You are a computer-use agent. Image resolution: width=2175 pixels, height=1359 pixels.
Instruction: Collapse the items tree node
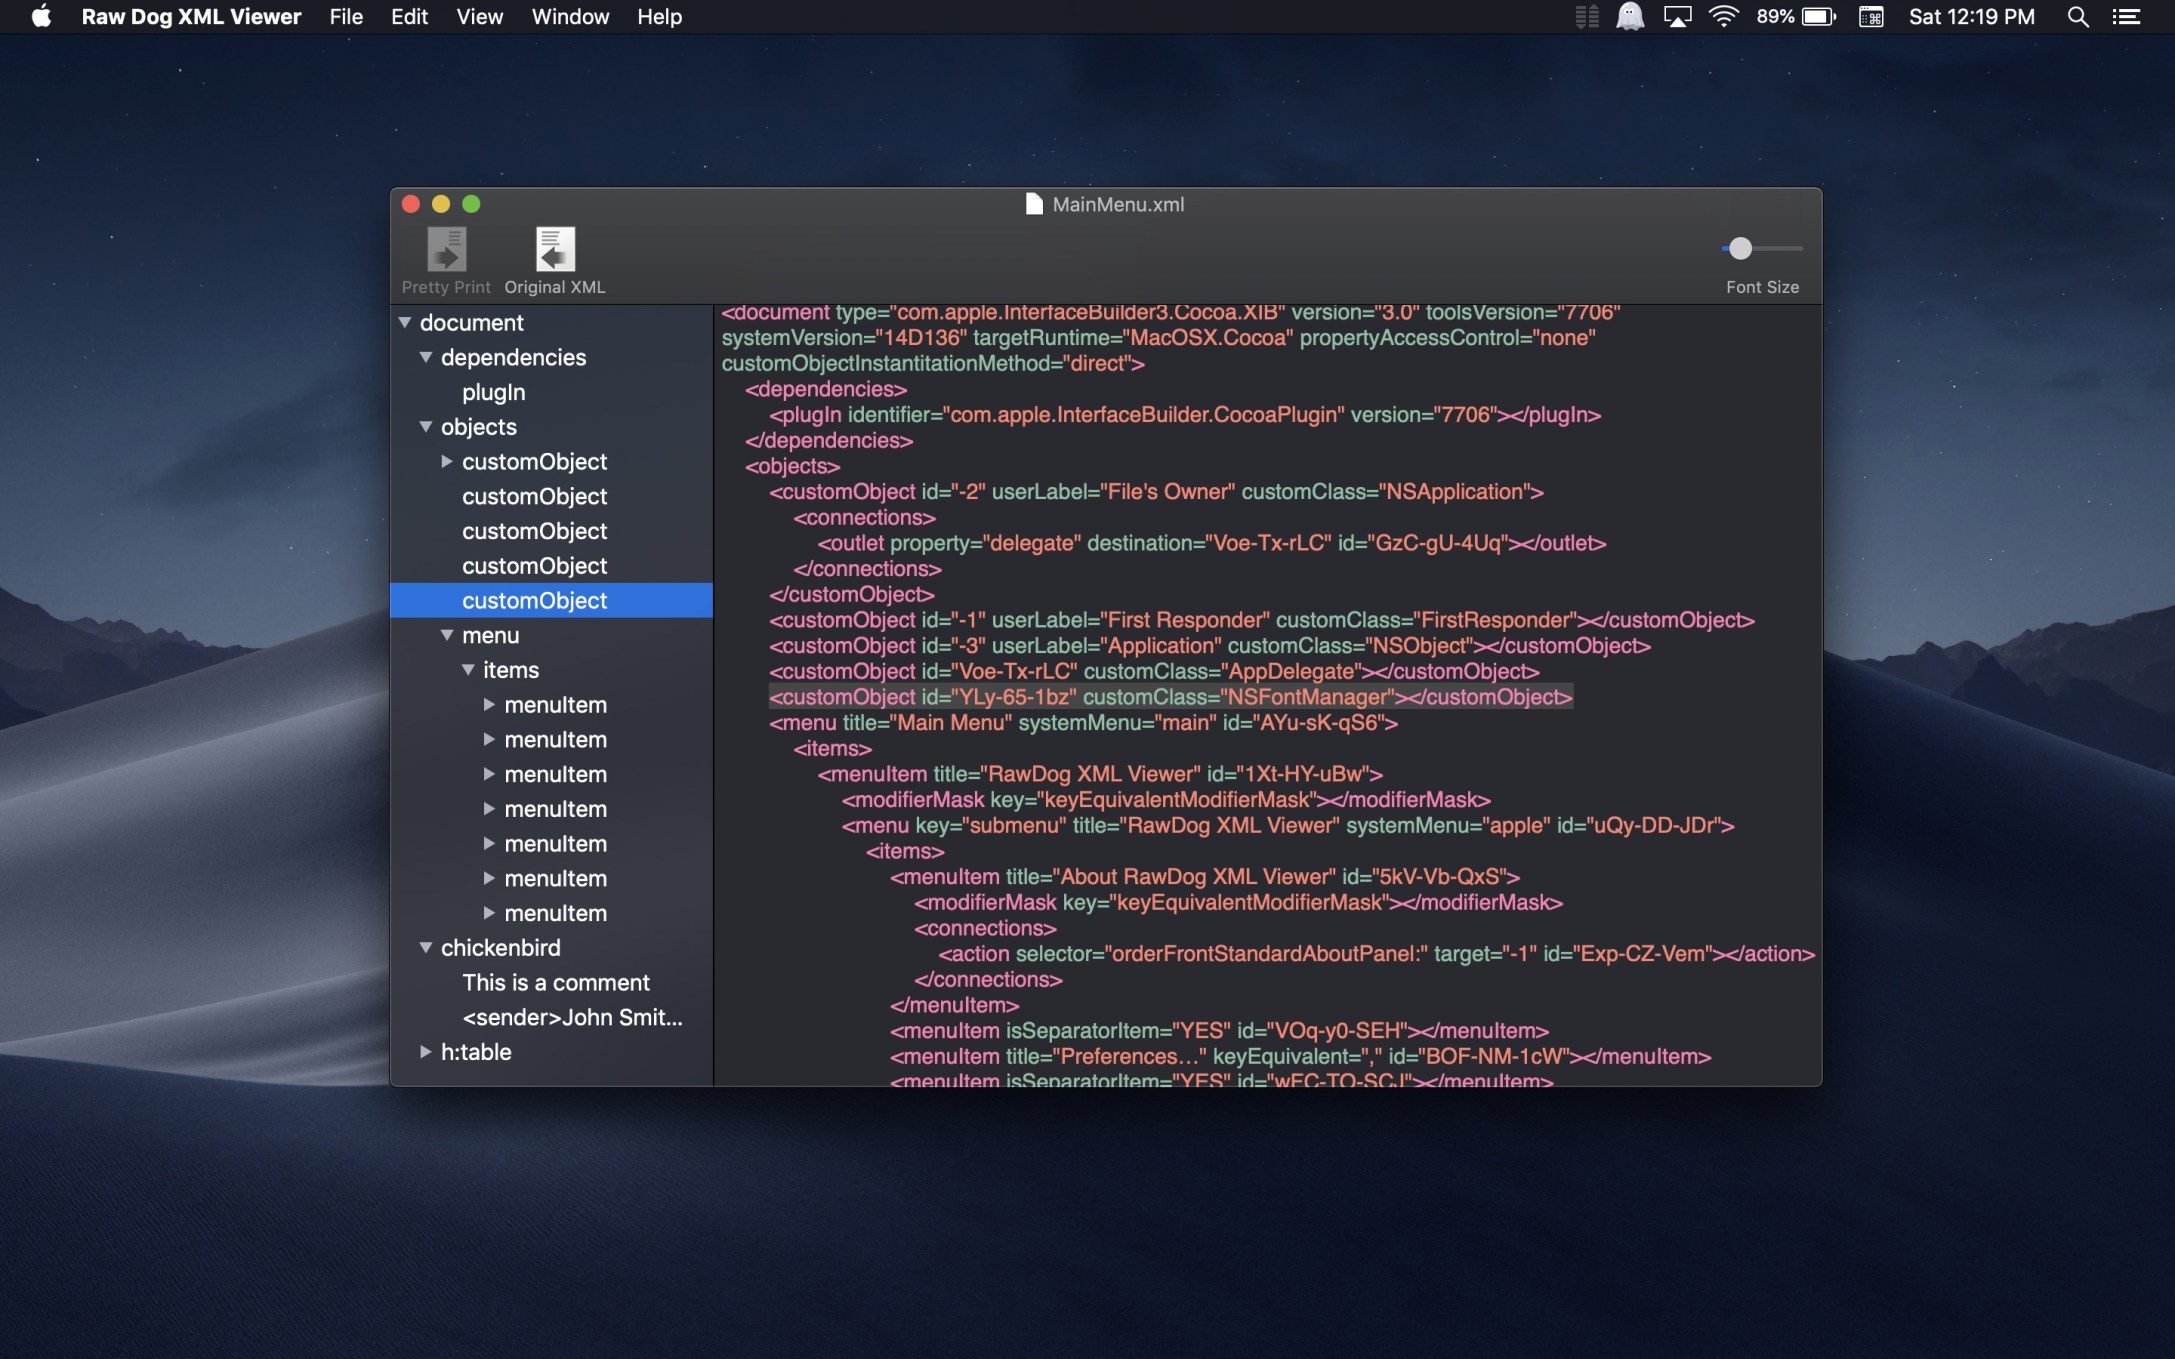click(x=468, y=670)
